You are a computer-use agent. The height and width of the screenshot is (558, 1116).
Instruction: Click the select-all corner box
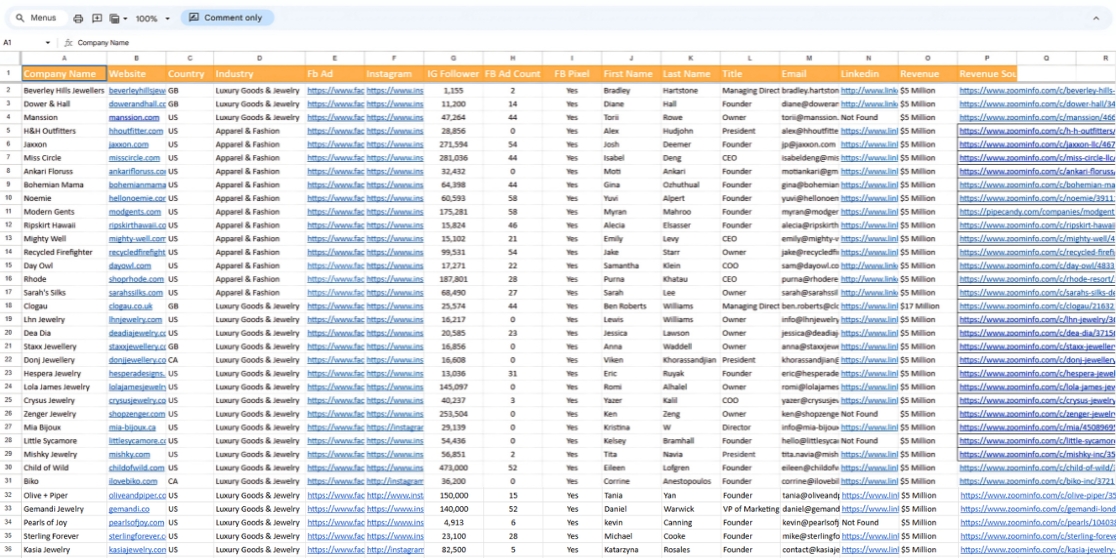pos(8,59)
